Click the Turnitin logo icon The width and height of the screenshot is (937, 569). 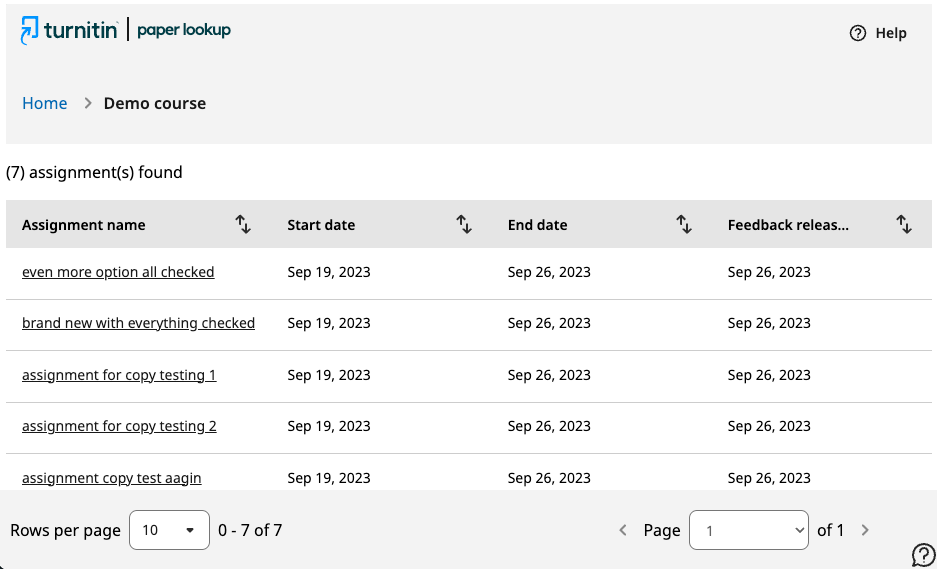click(29, 30)
